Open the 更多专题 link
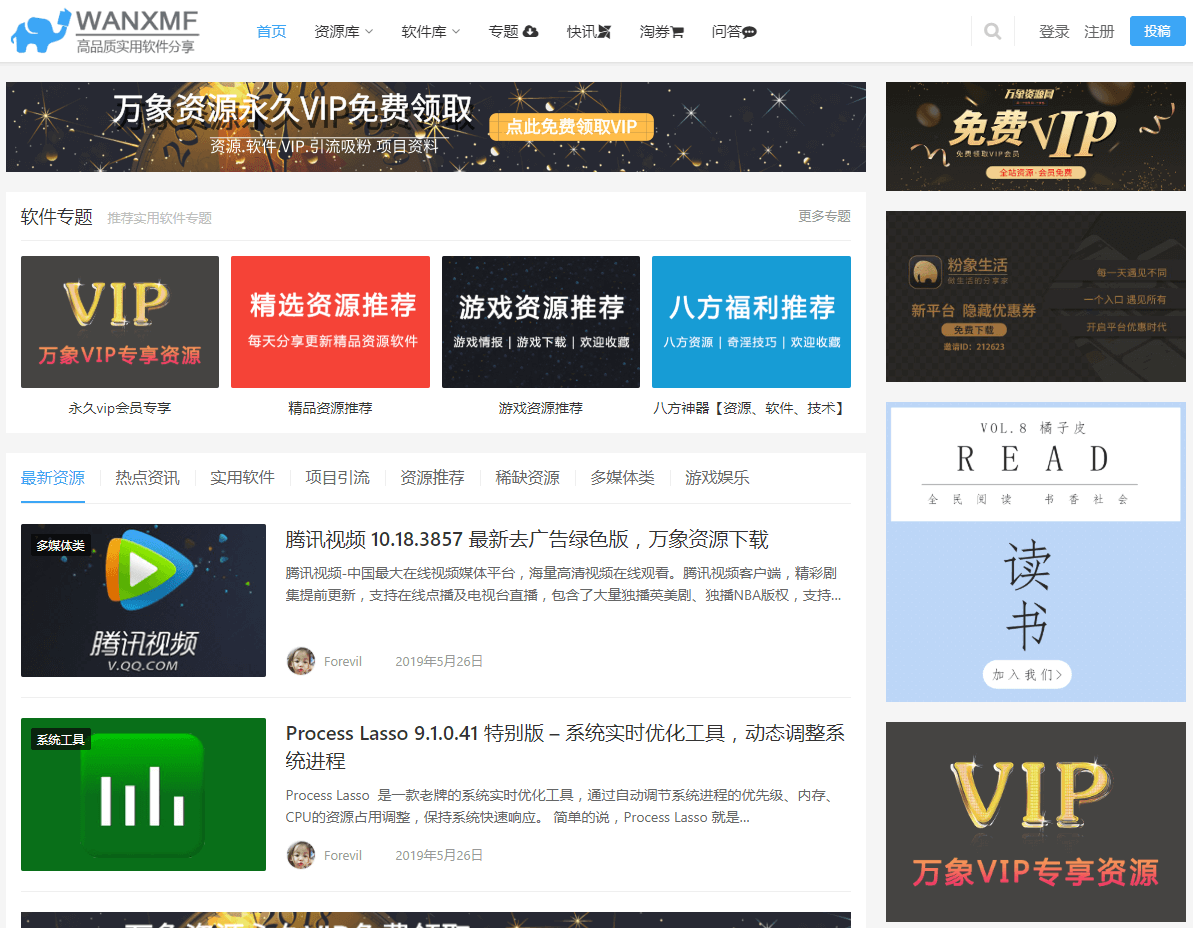 (x=824, y=216)
